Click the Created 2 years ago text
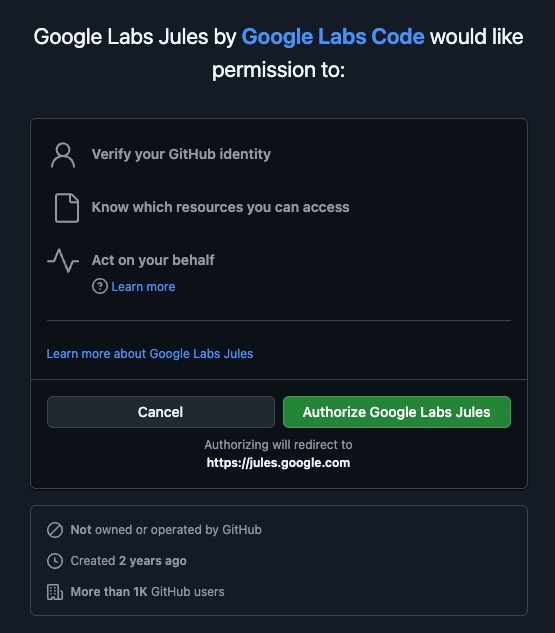Screen dimensions: 555x633 click(x=128, y=561)
